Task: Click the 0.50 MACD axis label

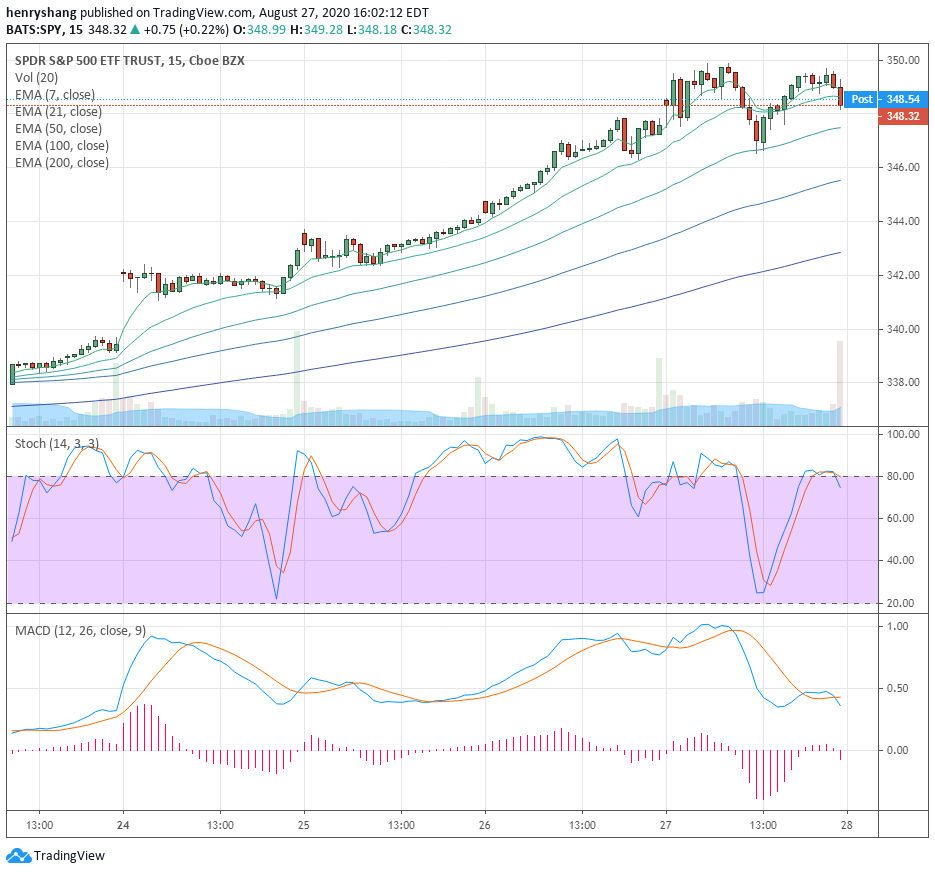Action: pyautogui.click(x=898, y=689)
